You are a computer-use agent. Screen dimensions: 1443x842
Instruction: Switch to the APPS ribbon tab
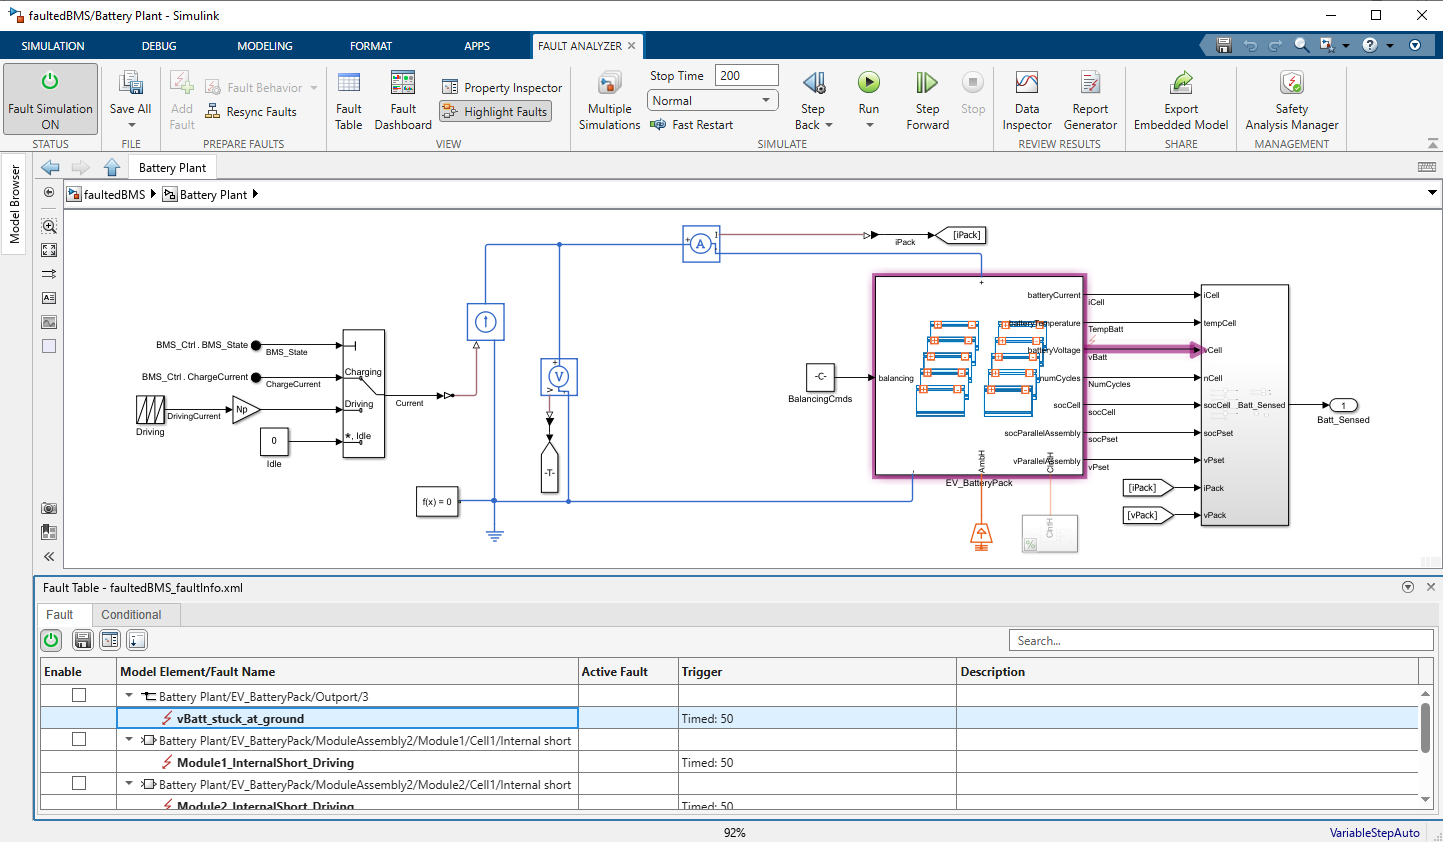[477, 46]
